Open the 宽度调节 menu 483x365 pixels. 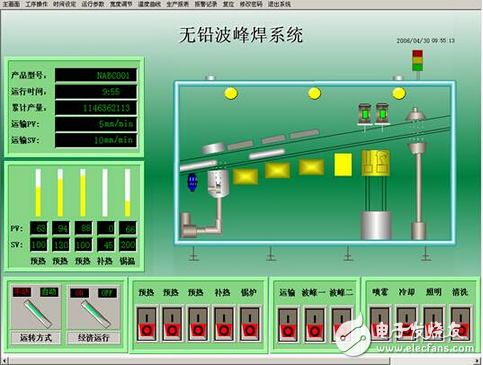pyautogui.click(x=121, y=4)
